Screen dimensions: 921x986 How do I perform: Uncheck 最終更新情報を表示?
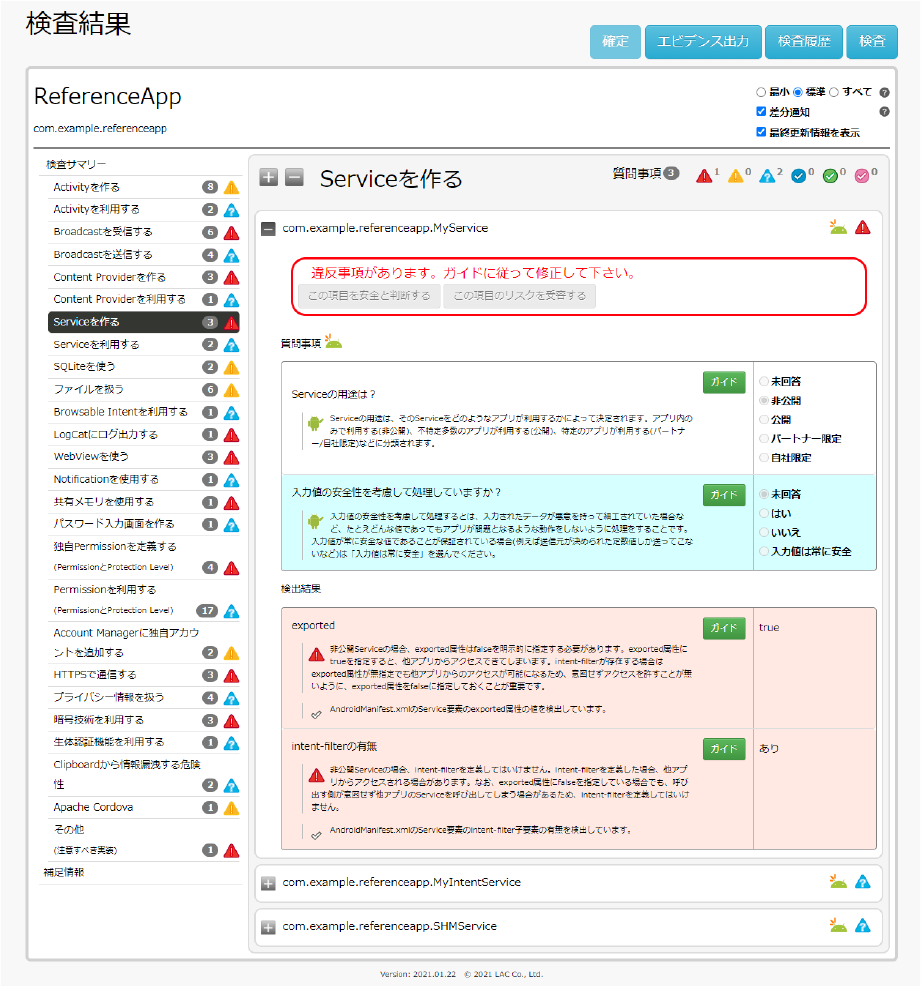[x=761, y=131]
